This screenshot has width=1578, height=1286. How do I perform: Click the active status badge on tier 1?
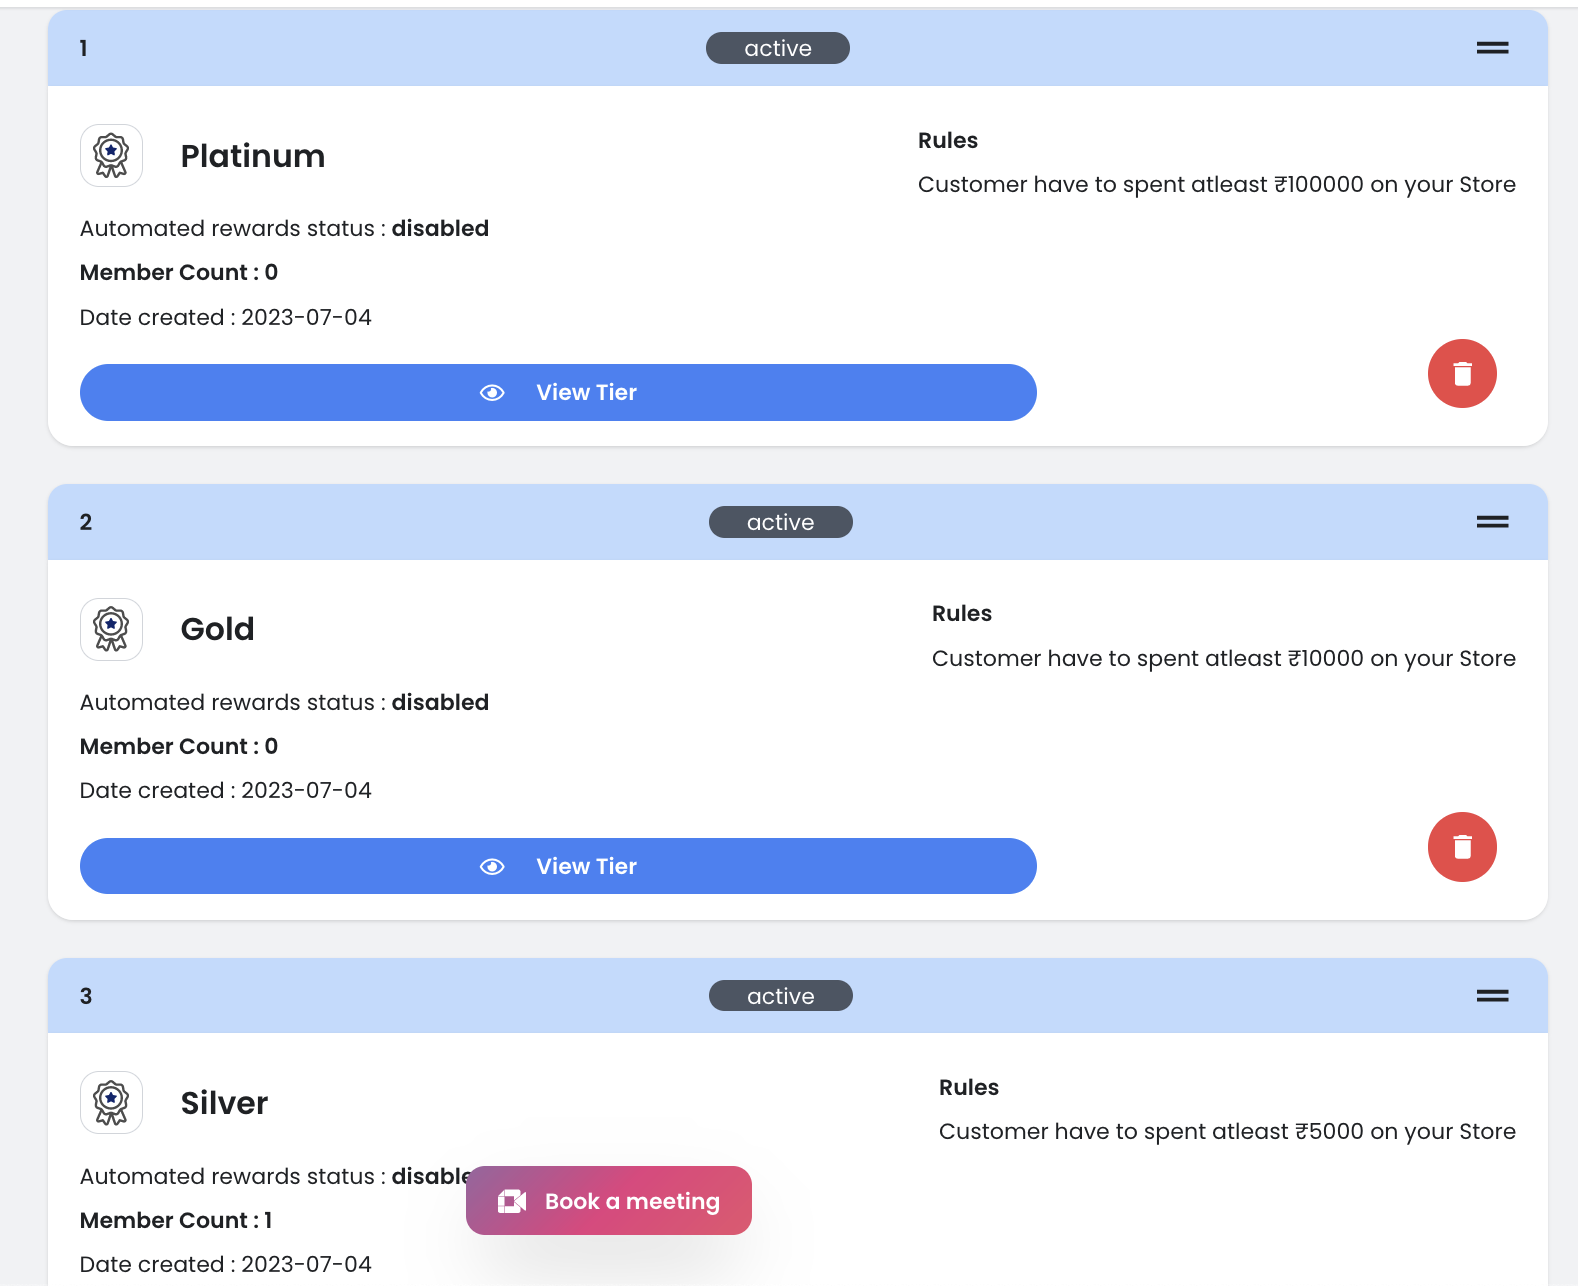pos(777,48)
